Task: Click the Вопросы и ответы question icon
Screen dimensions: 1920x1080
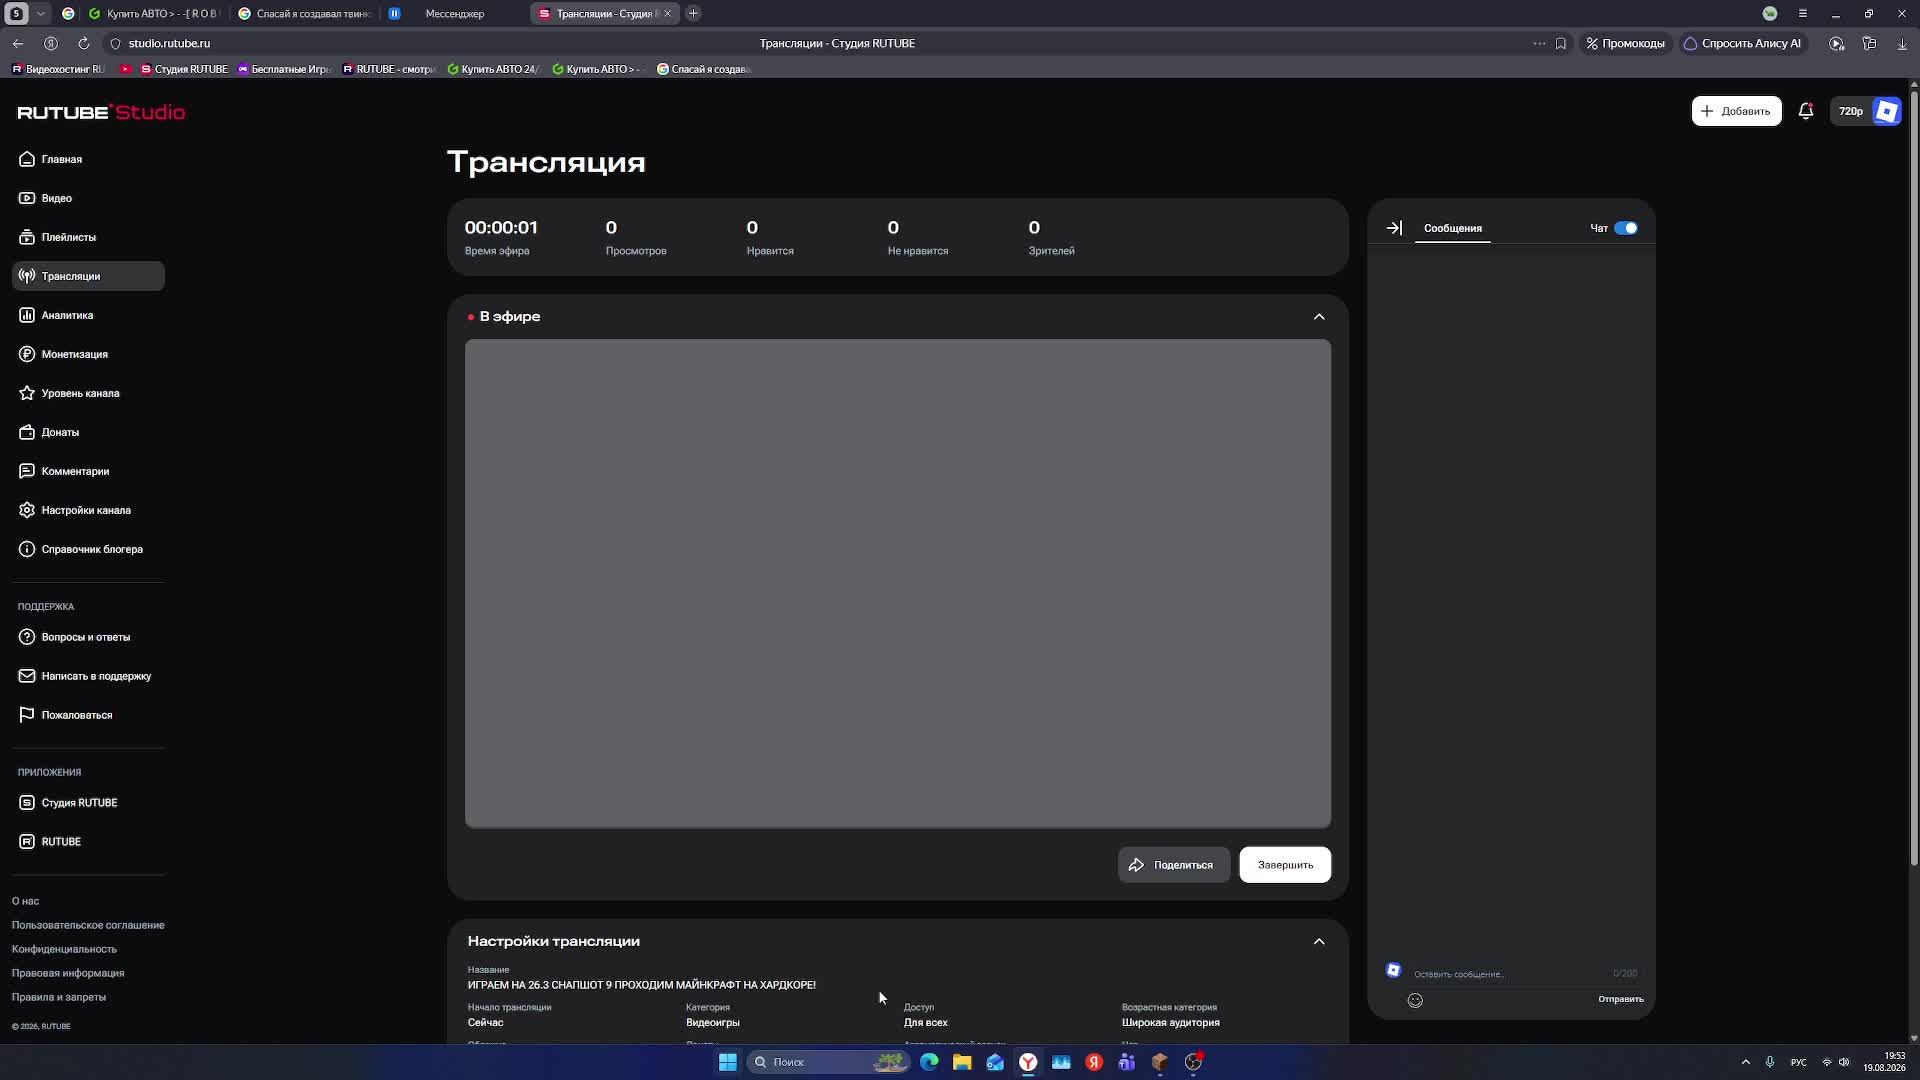Action: (x=27, y=637)
